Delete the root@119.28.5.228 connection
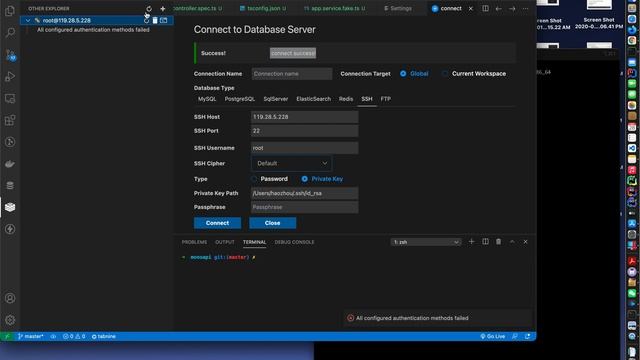The height and width of the screenshot is (360, 640). click(155, 20)
